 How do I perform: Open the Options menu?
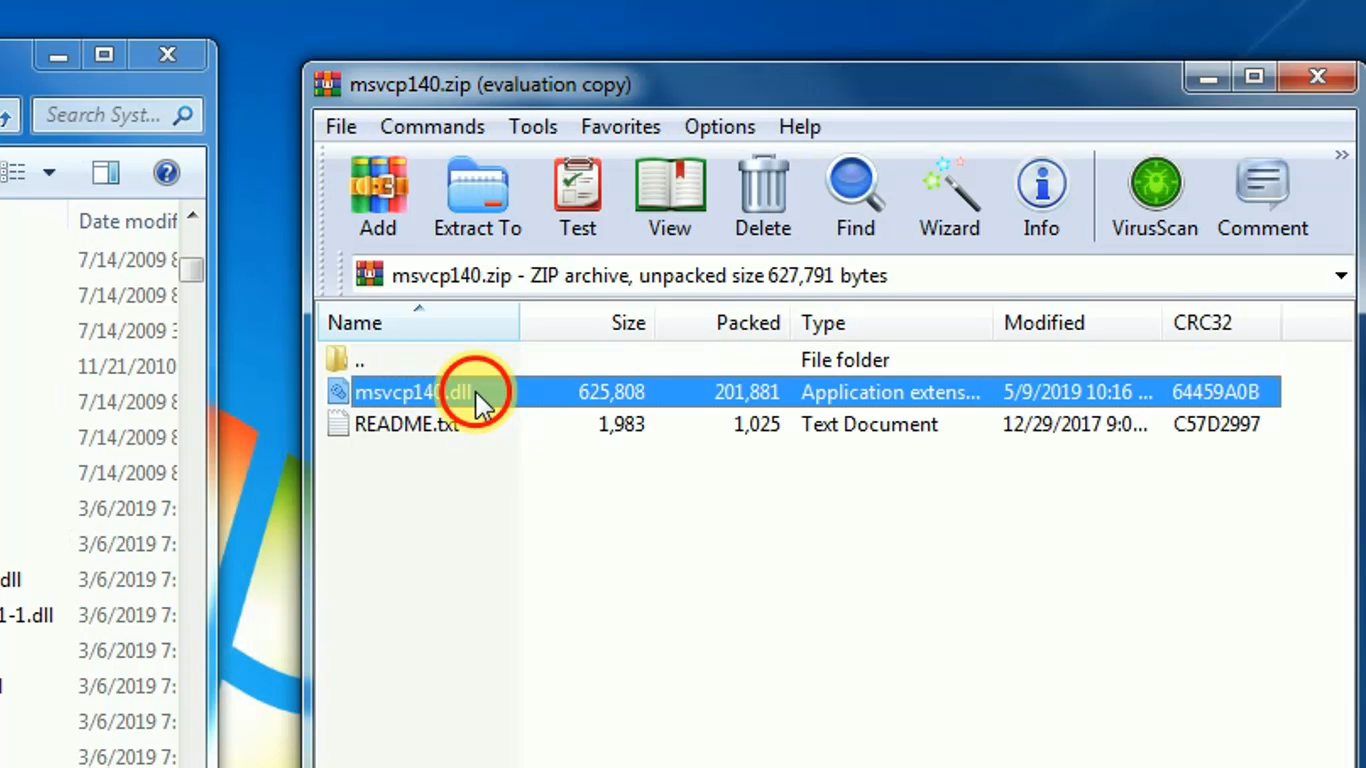(720, 127)
